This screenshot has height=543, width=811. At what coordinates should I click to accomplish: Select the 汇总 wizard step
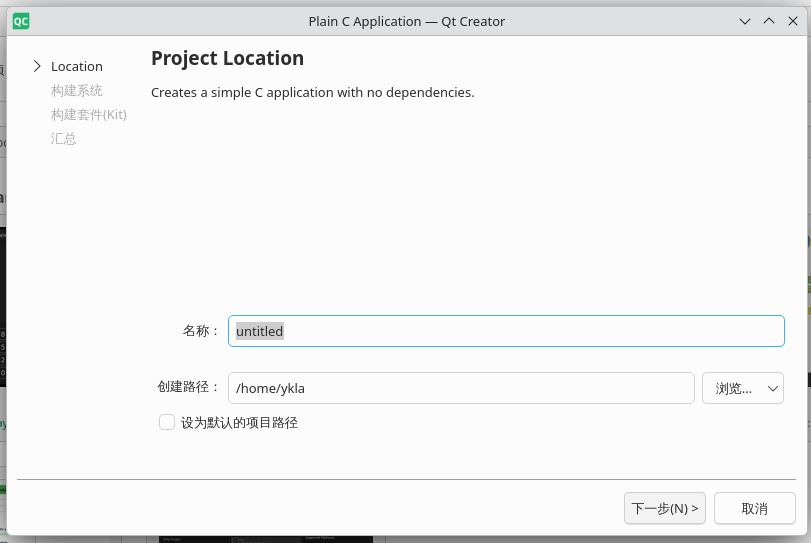coord(63,139)
